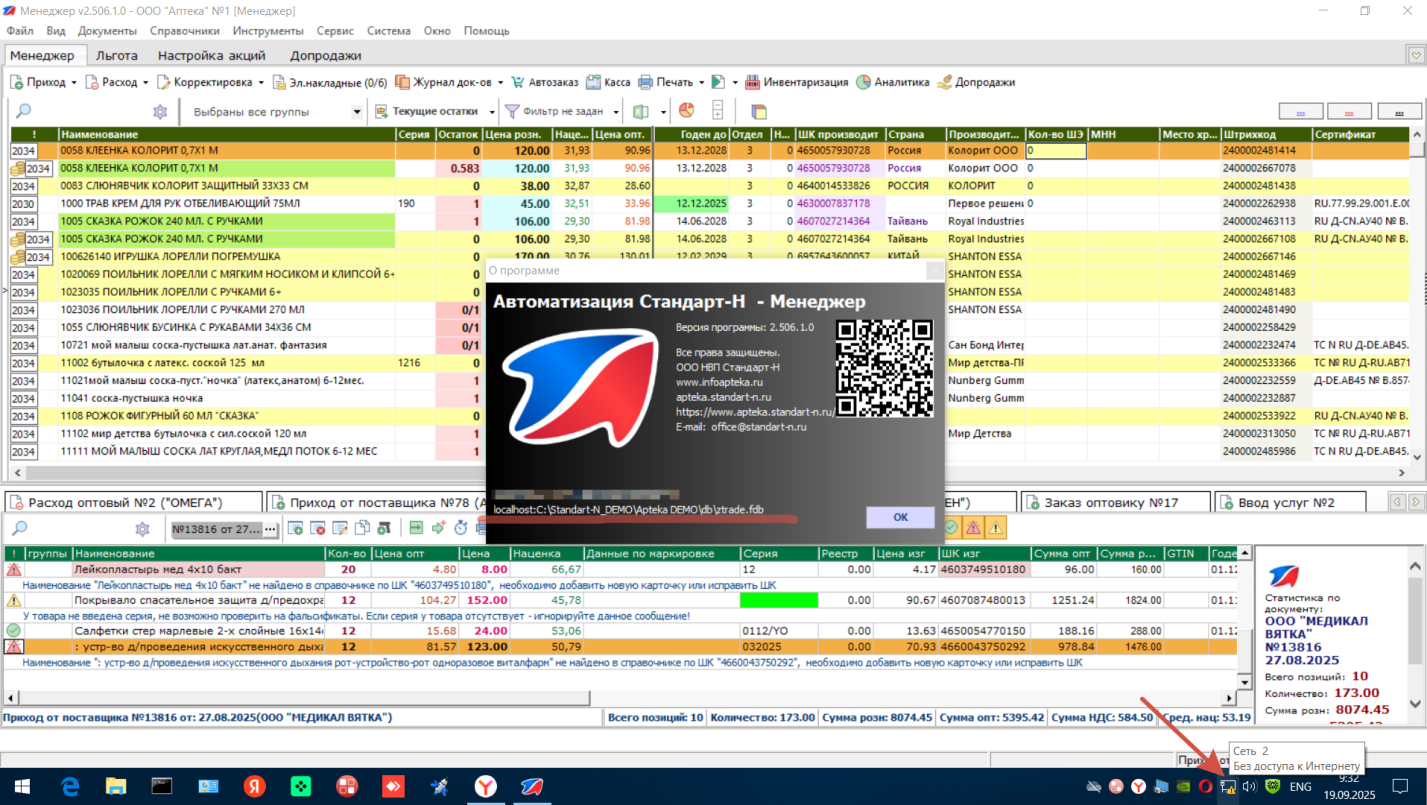The height and width of the screenshot is (805, 1427).
Task: Click the search magnifier in the upper grid toolbar
Action: point(23,111)
